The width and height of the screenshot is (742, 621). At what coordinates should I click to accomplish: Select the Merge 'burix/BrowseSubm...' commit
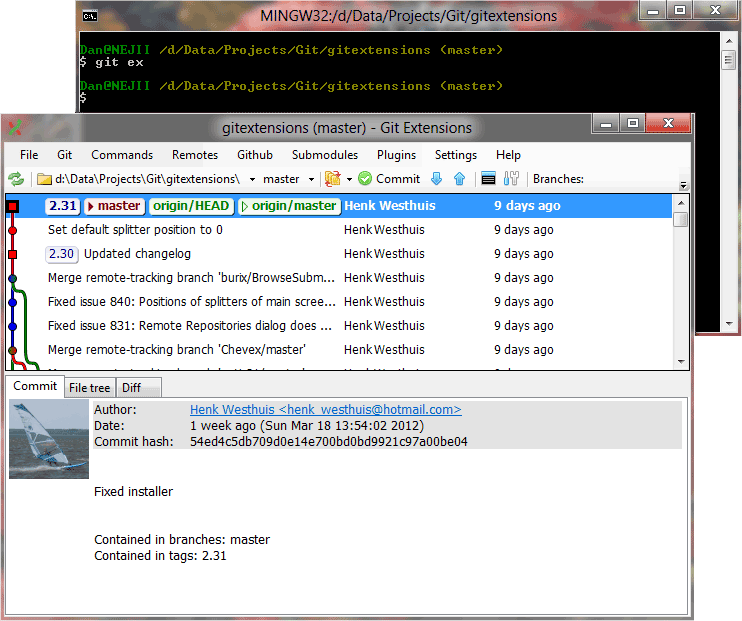pyautogui.click(x=339, y=278)
